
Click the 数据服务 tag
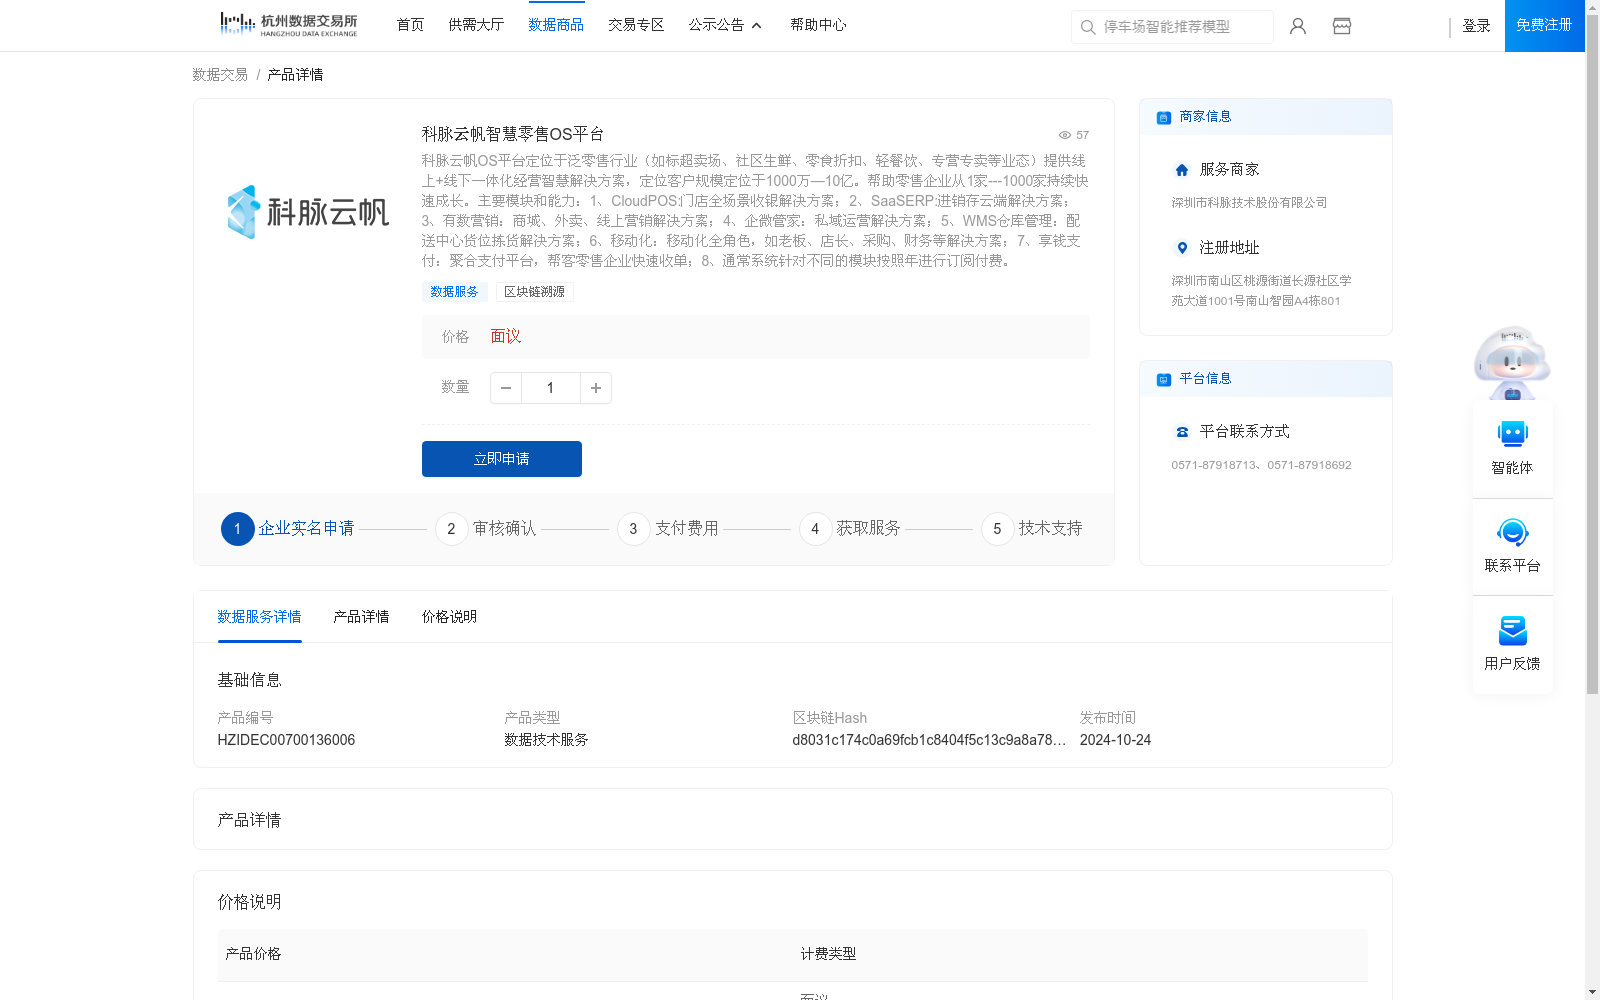[454, 292]
